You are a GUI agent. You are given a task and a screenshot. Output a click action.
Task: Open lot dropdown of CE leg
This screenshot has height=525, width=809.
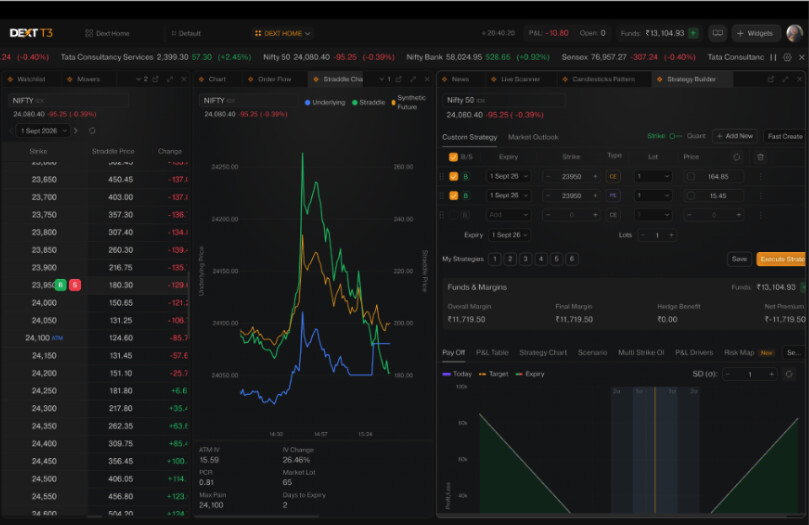[x=653, y=176]
